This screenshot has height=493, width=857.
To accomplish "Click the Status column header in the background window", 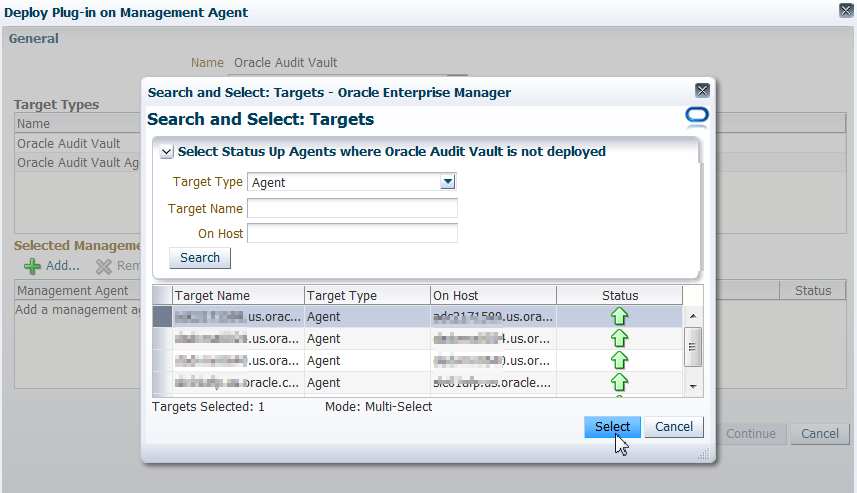I will pos(813,290).
